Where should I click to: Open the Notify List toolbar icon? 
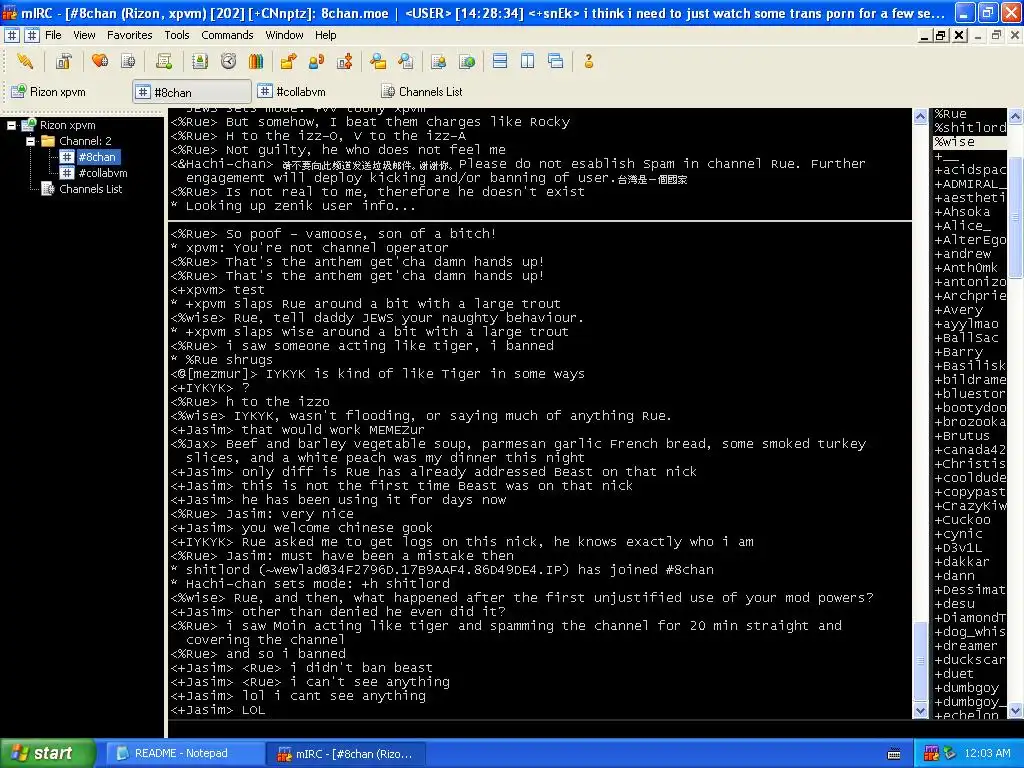coord(438,61)
